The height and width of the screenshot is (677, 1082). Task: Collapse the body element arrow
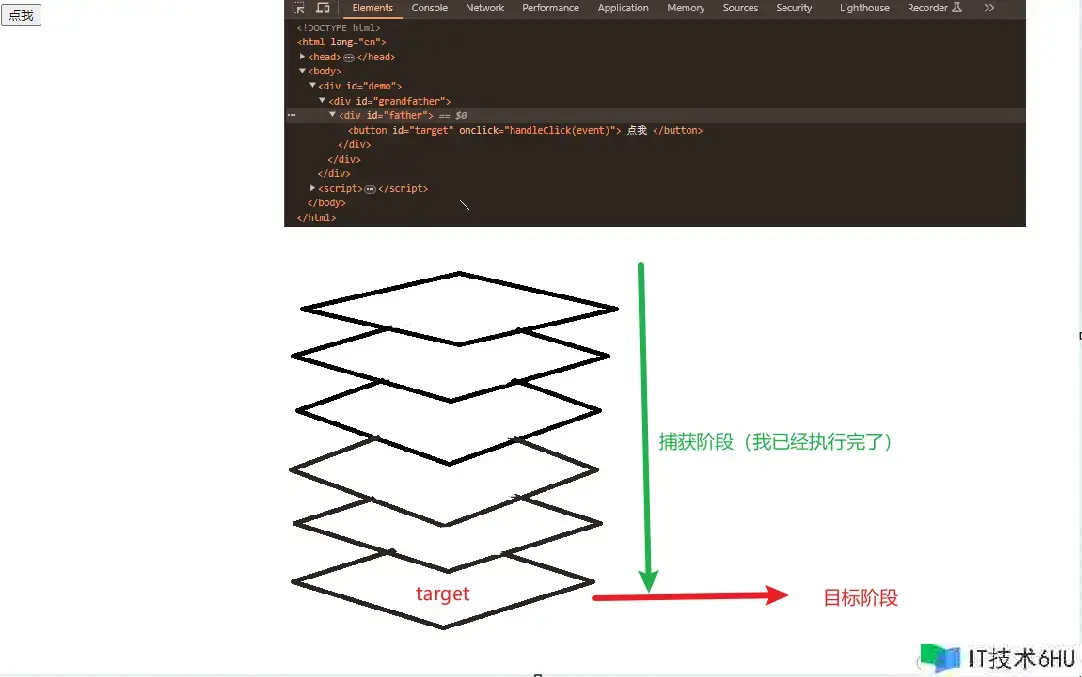click(302, 70)
